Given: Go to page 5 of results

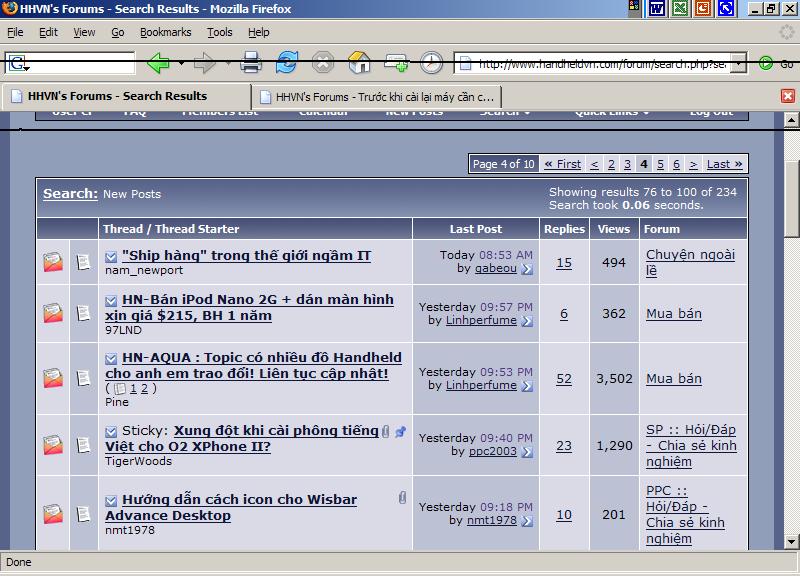Looking at the screenshot, I should click(660, 164).
